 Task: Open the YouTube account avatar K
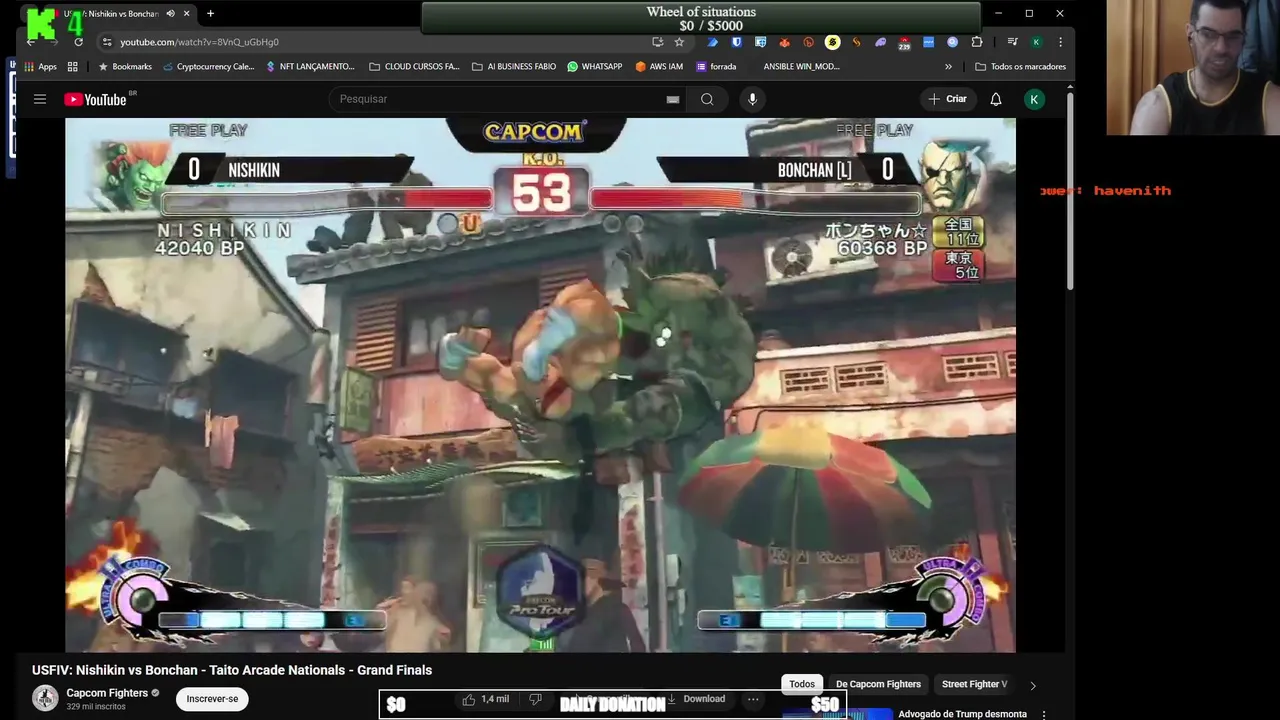pyautogui.click(x=1035, y=99)
